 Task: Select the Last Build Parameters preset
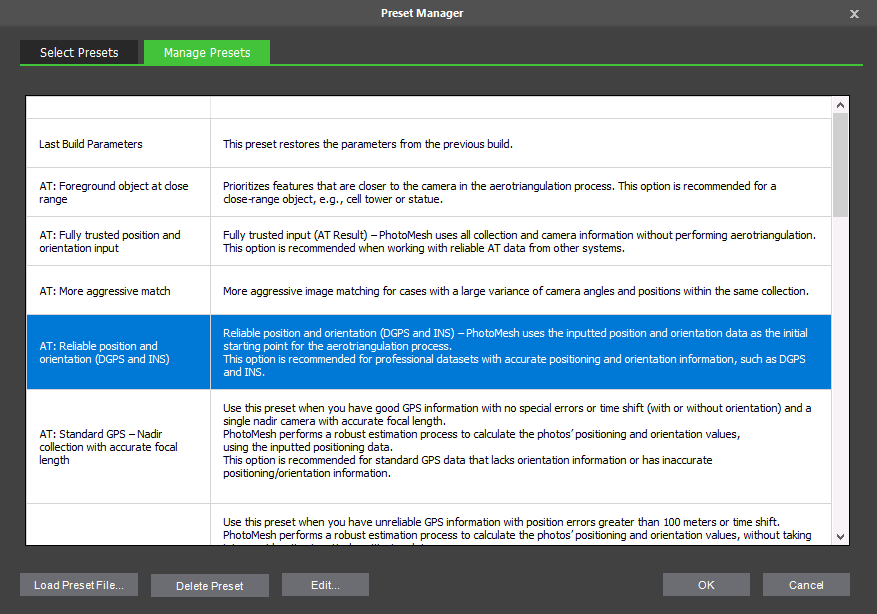click(x=91, y=144)
